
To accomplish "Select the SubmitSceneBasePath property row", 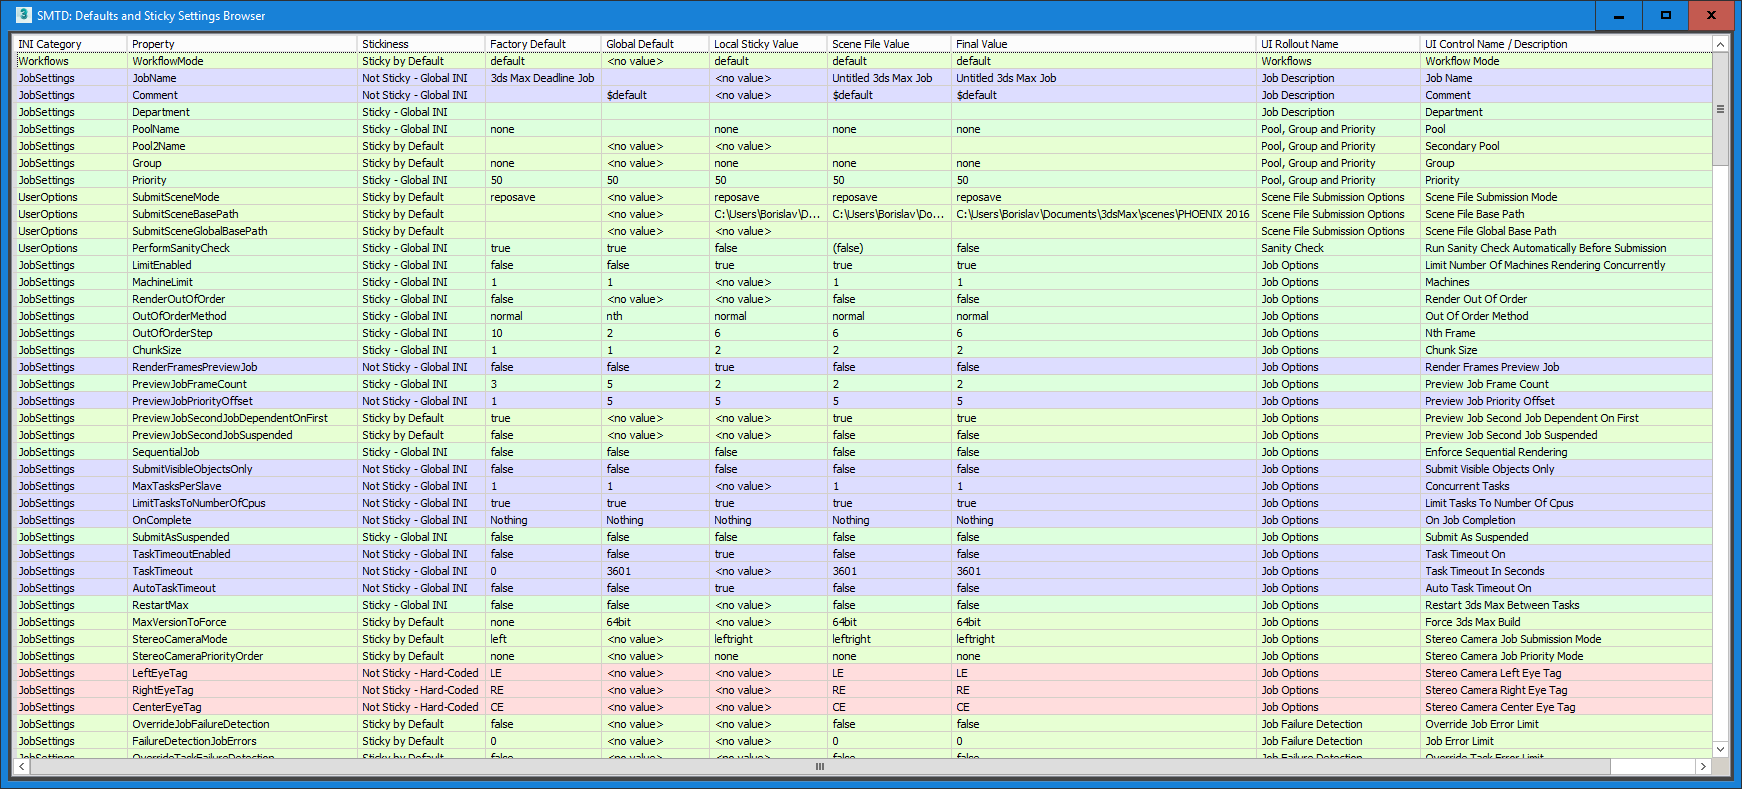I will pos(185,214).
